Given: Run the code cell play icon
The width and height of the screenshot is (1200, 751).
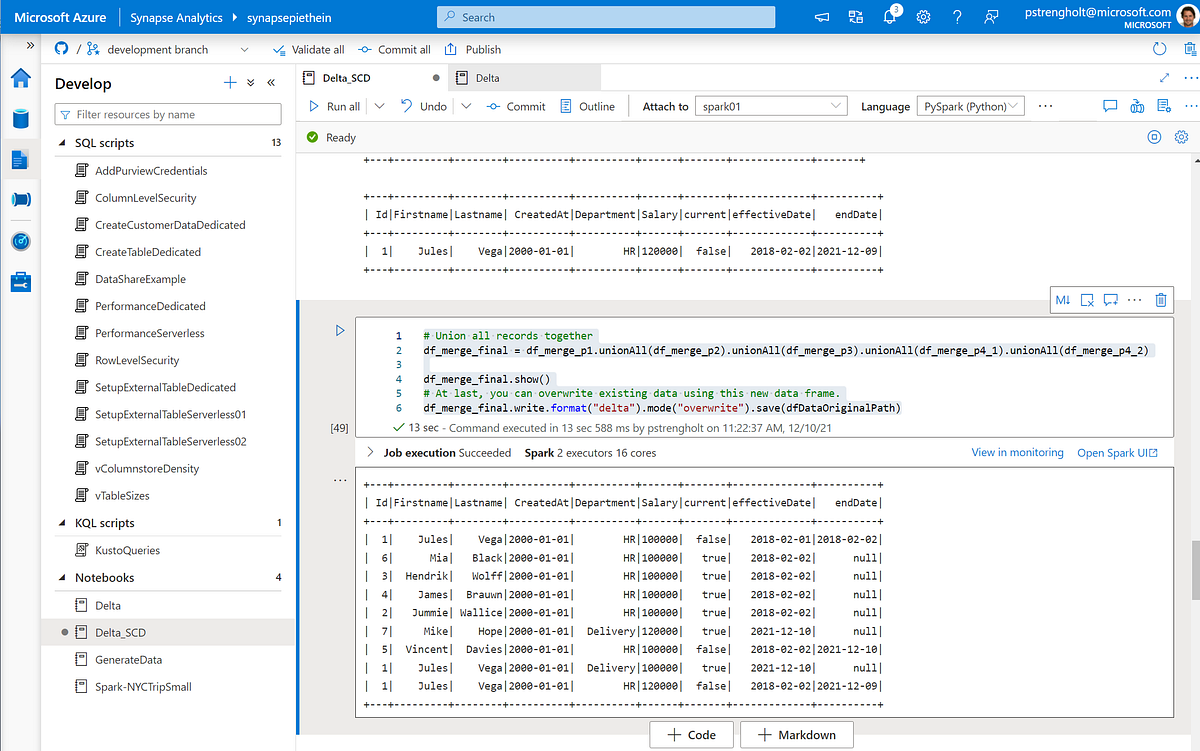Looking at the screenshot, I should 340,330.
